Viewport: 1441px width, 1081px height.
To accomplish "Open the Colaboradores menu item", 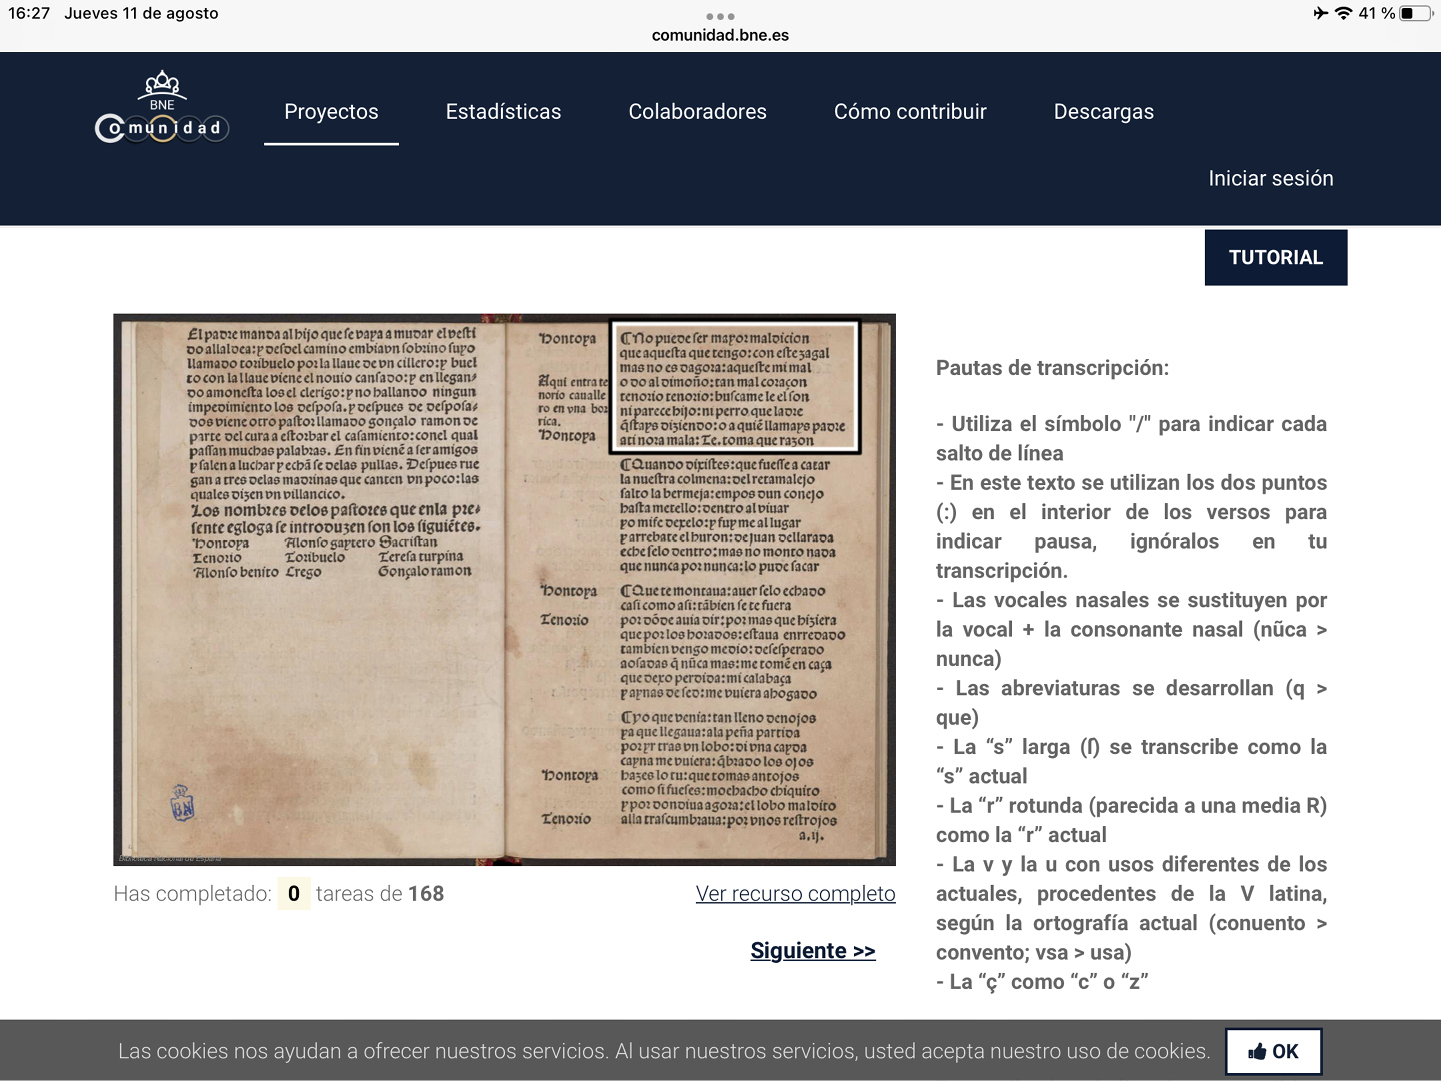I will click(x=697, y=112).
